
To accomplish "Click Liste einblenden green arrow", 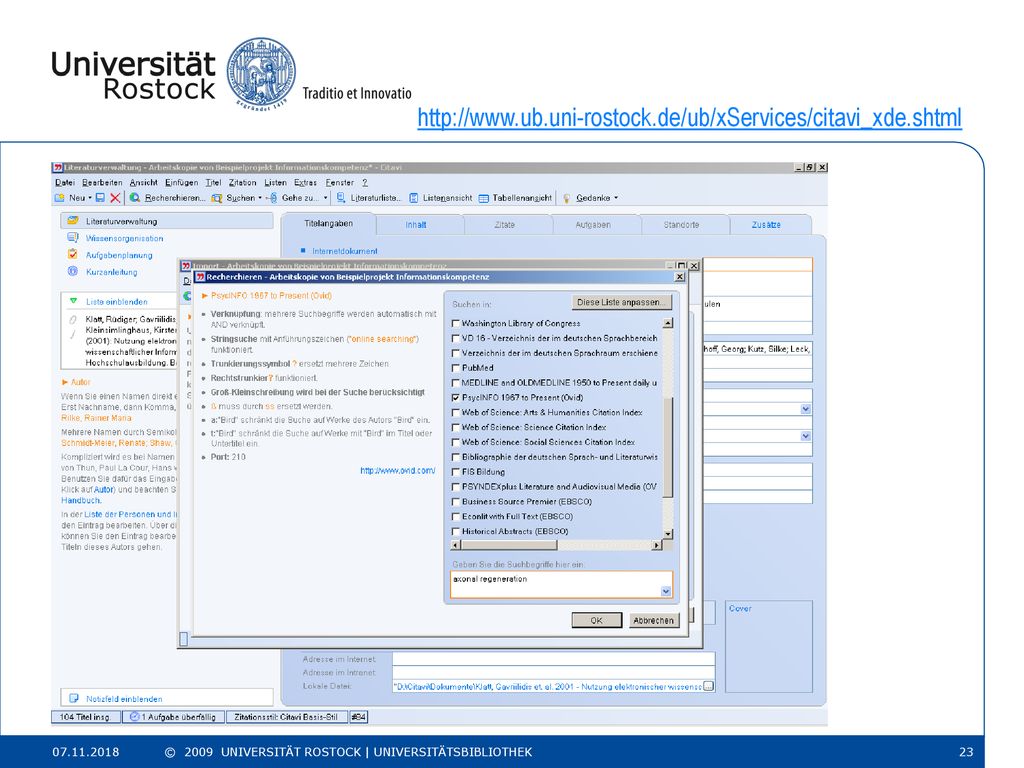I will click(74, 301).
